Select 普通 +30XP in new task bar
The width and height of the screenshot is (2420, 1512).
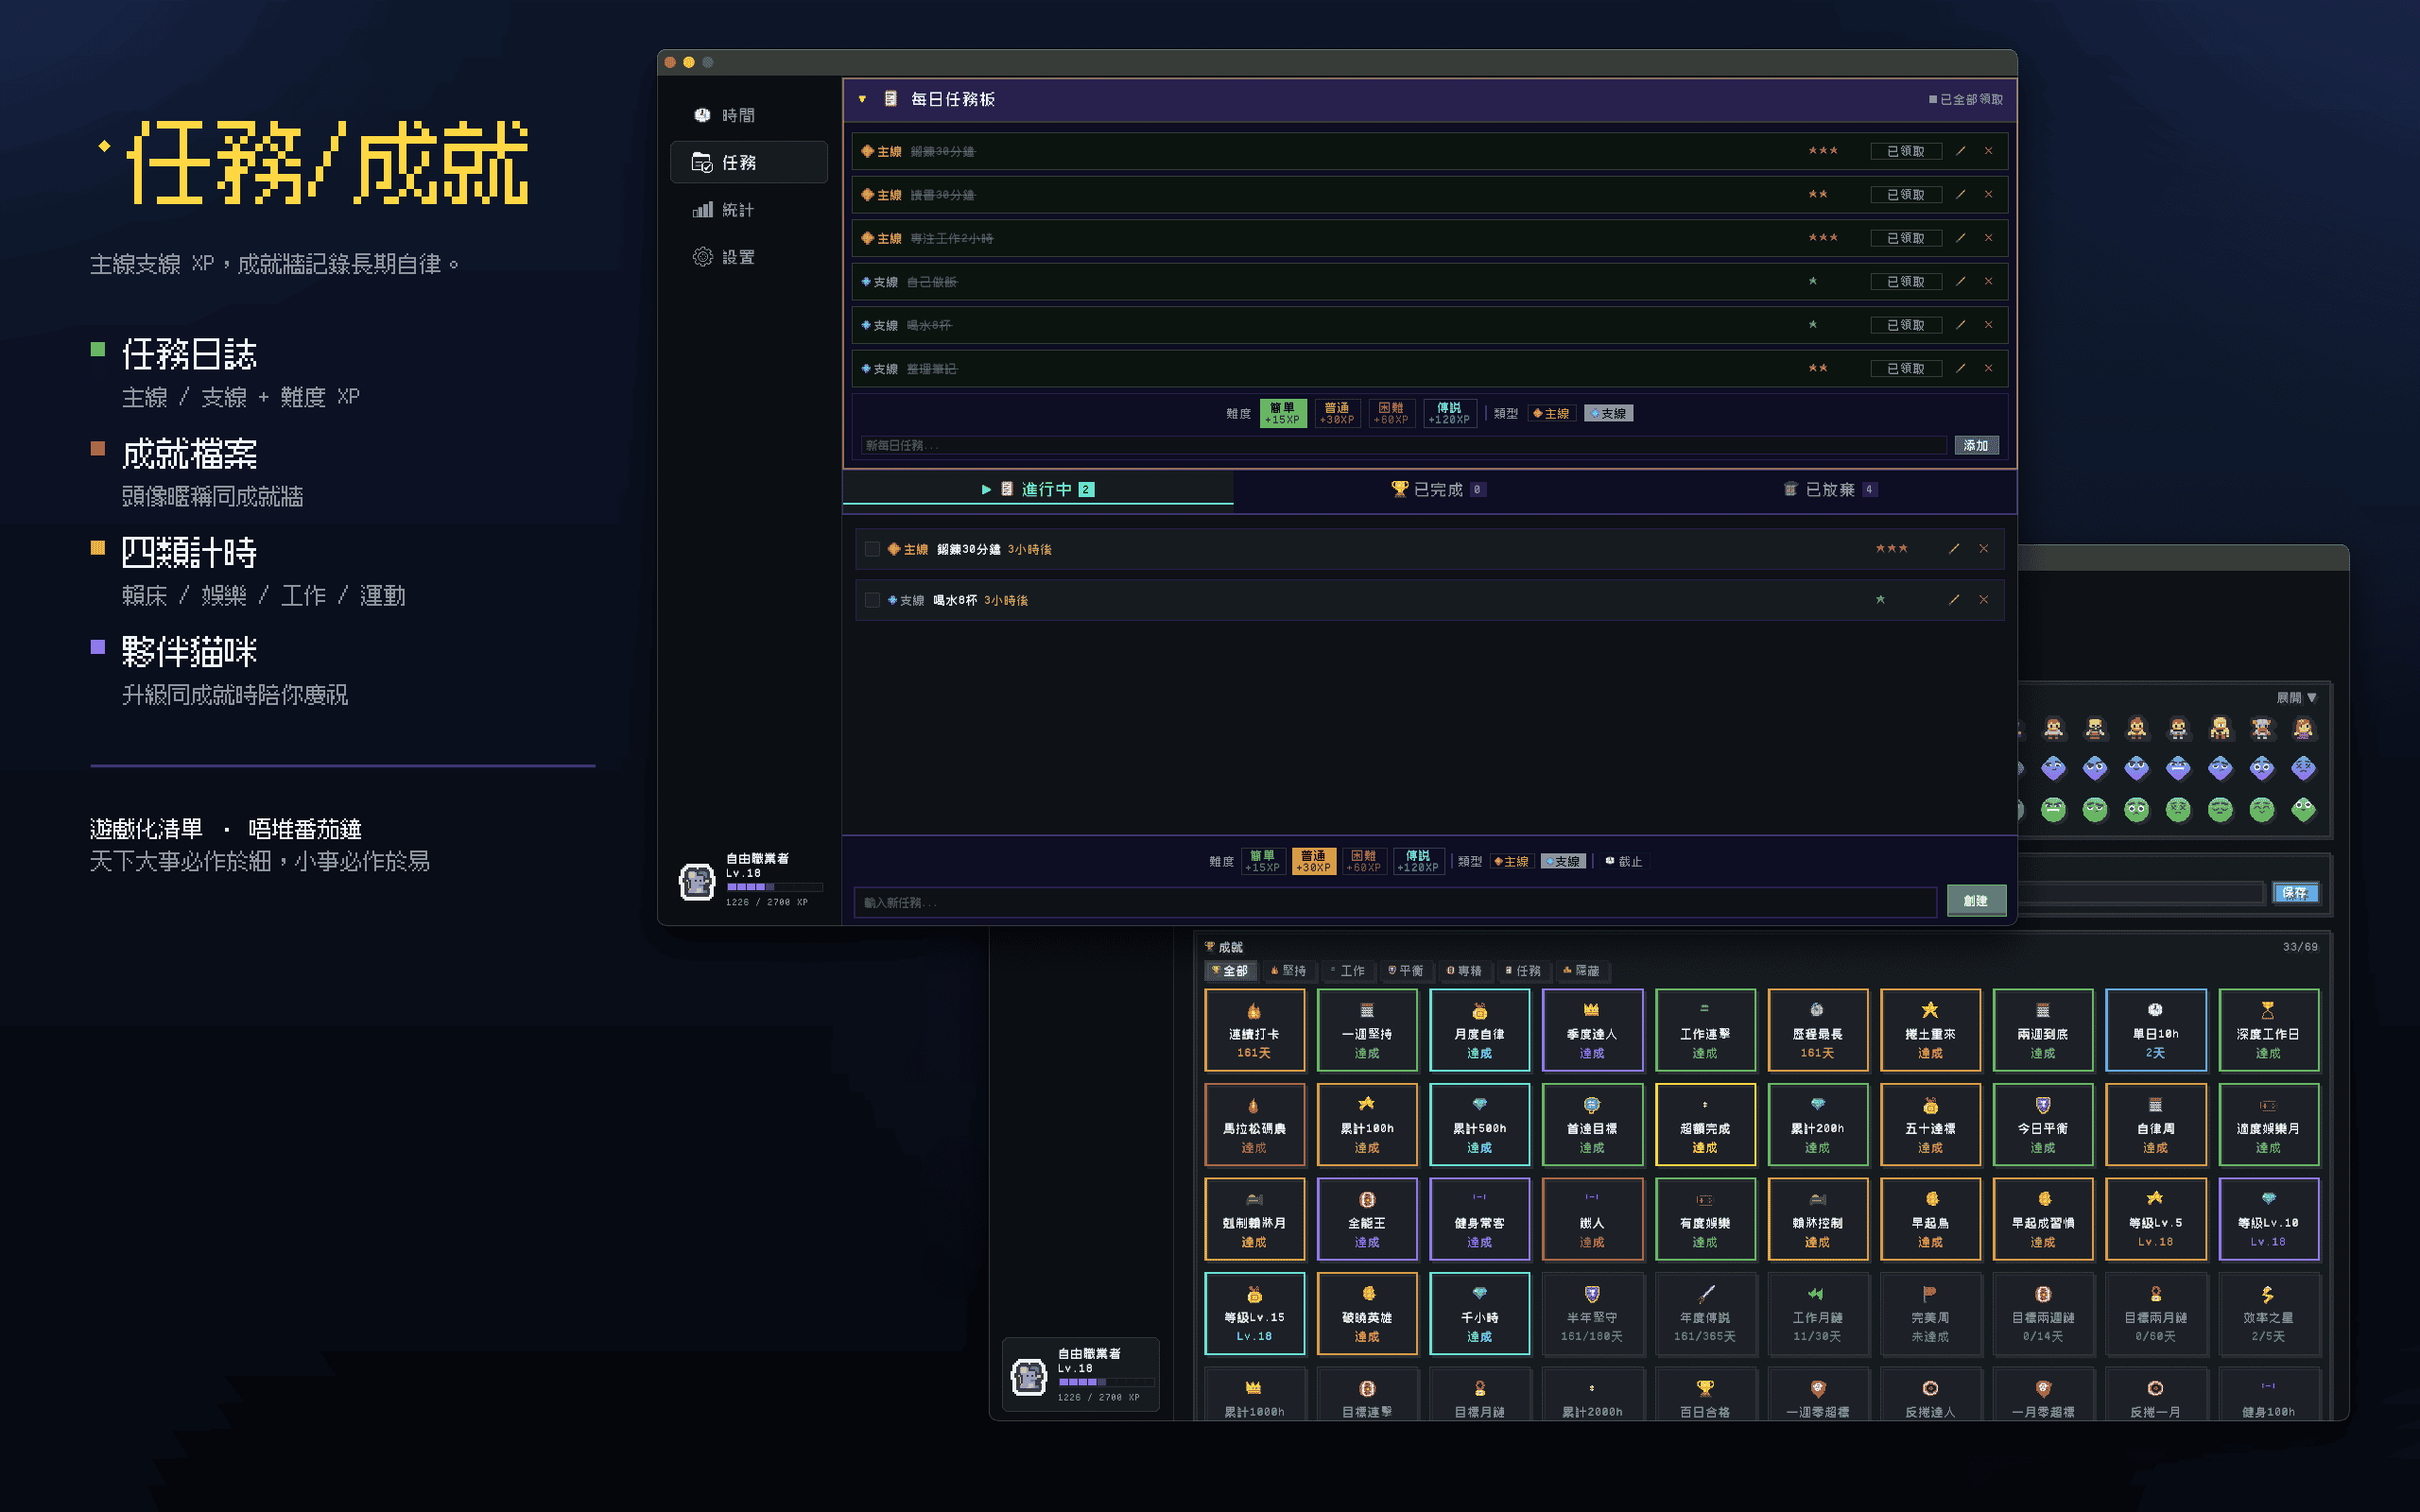(1313, 861)
